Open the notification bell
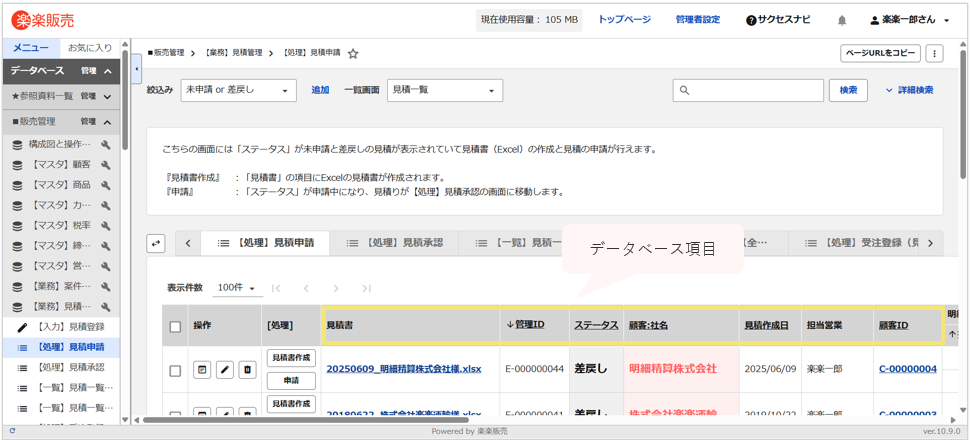 pos(841,20)
